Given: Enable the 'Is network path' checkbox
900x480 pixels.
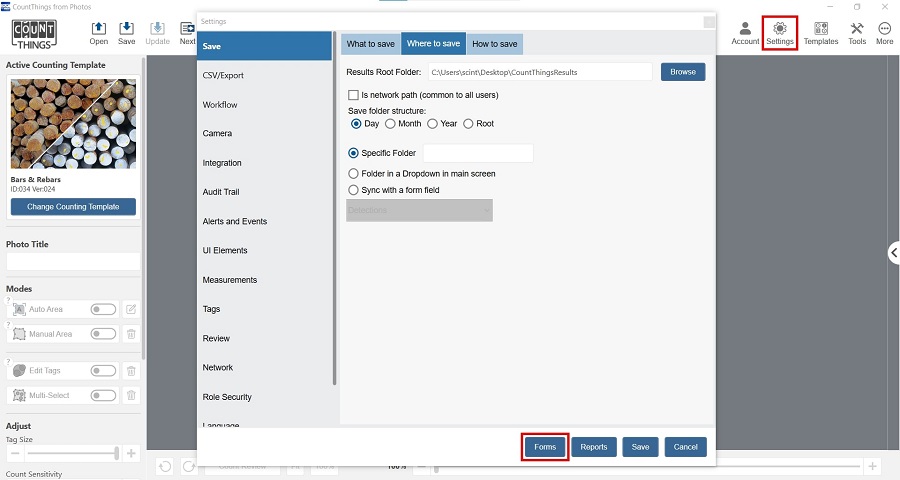Looking at the screenshot, I should click(x=353, y=95).
